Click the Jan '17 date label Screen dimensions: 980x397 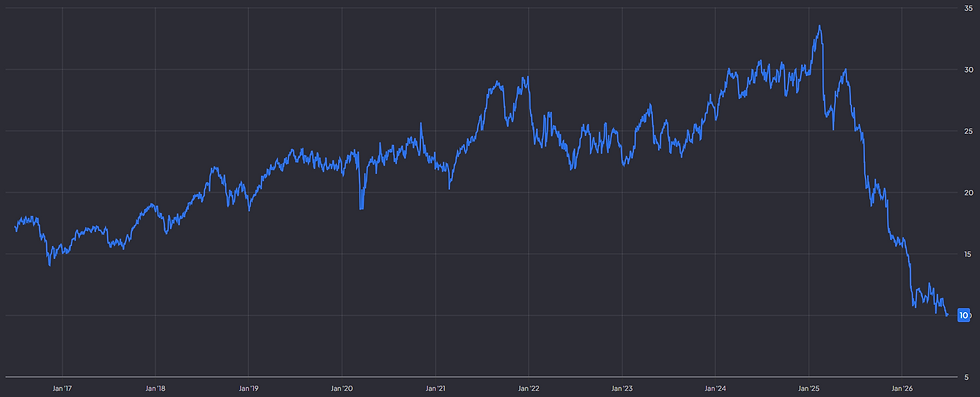point(62,388)
